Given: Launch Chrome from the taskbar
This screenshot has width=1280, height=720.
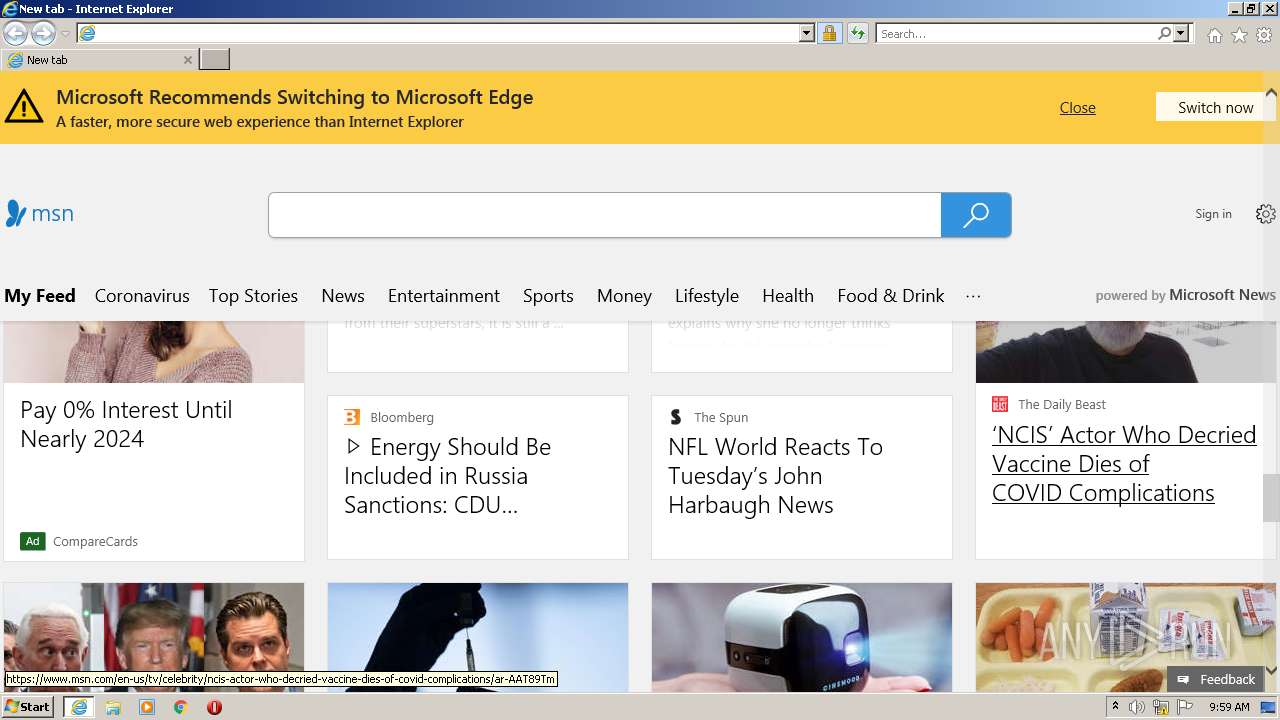Looking at the screenshot, I should tap(181, 707).
